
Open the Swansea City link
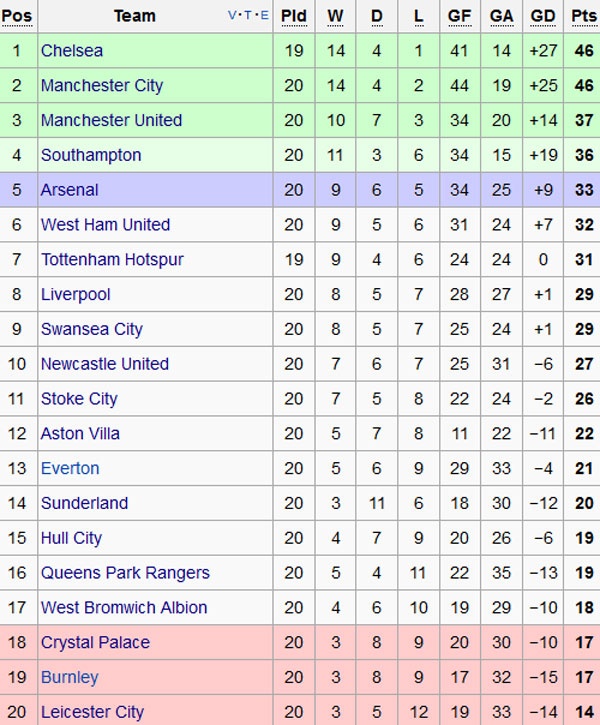point(92,329)
